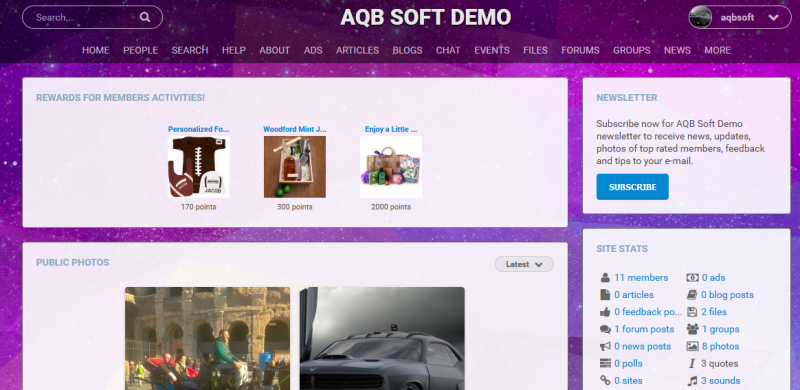
Task: Click the search magnifier icon
Action: click(x=145, y=17)
